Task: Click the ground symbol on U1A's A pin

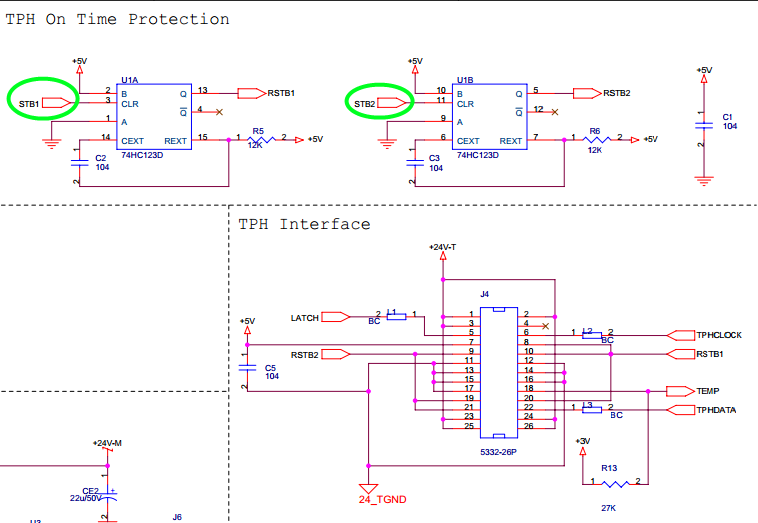Action: coord(51,144)
